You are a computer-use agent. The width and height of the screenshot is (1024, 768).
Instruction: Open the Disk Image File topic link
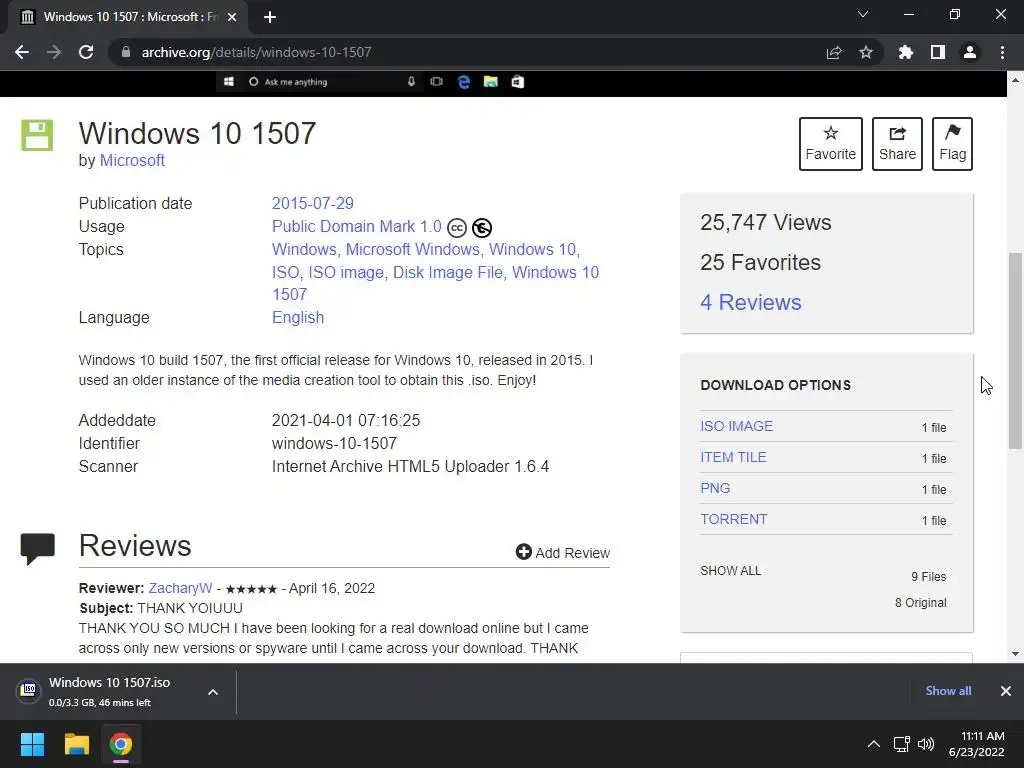tap(447, 272)
